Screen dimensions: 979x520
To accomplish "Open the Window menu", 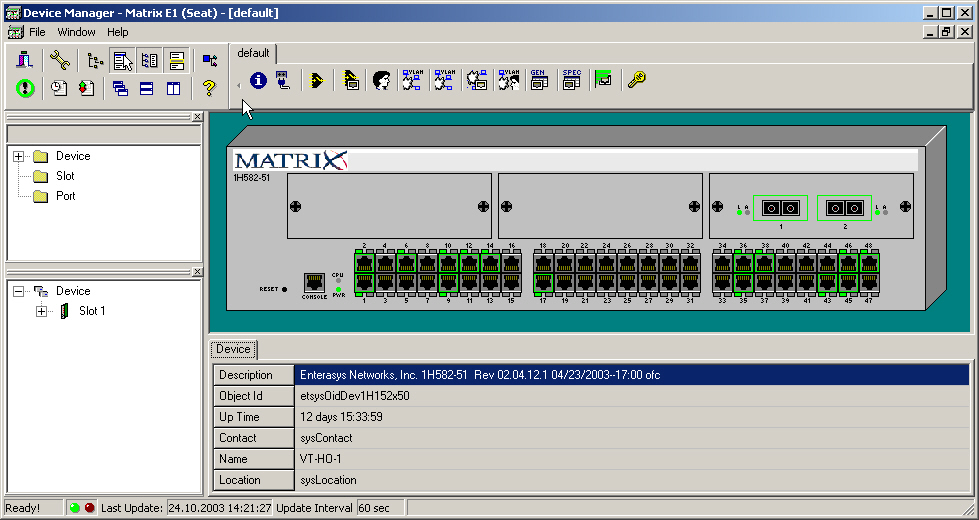I will click(76, 32).
